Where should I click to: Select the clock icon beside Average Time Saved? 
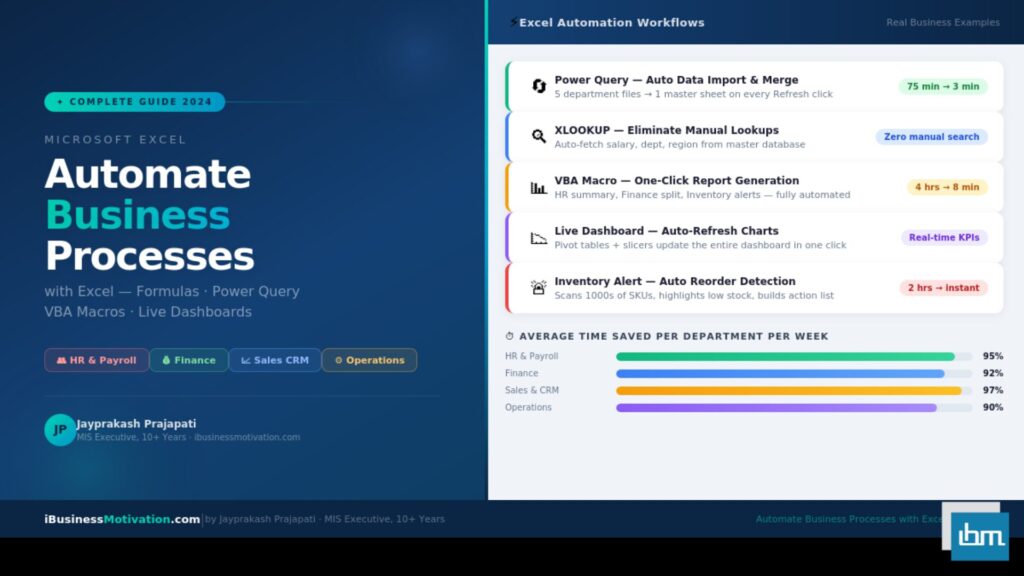click(508, 336)
